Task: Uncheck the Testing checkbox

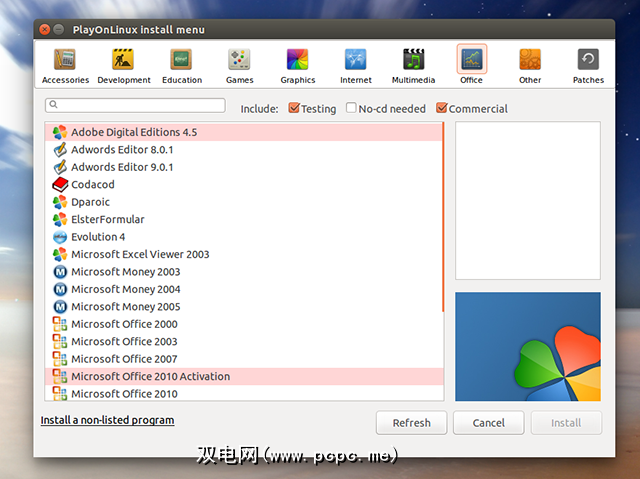Action: tap(294, 108)
